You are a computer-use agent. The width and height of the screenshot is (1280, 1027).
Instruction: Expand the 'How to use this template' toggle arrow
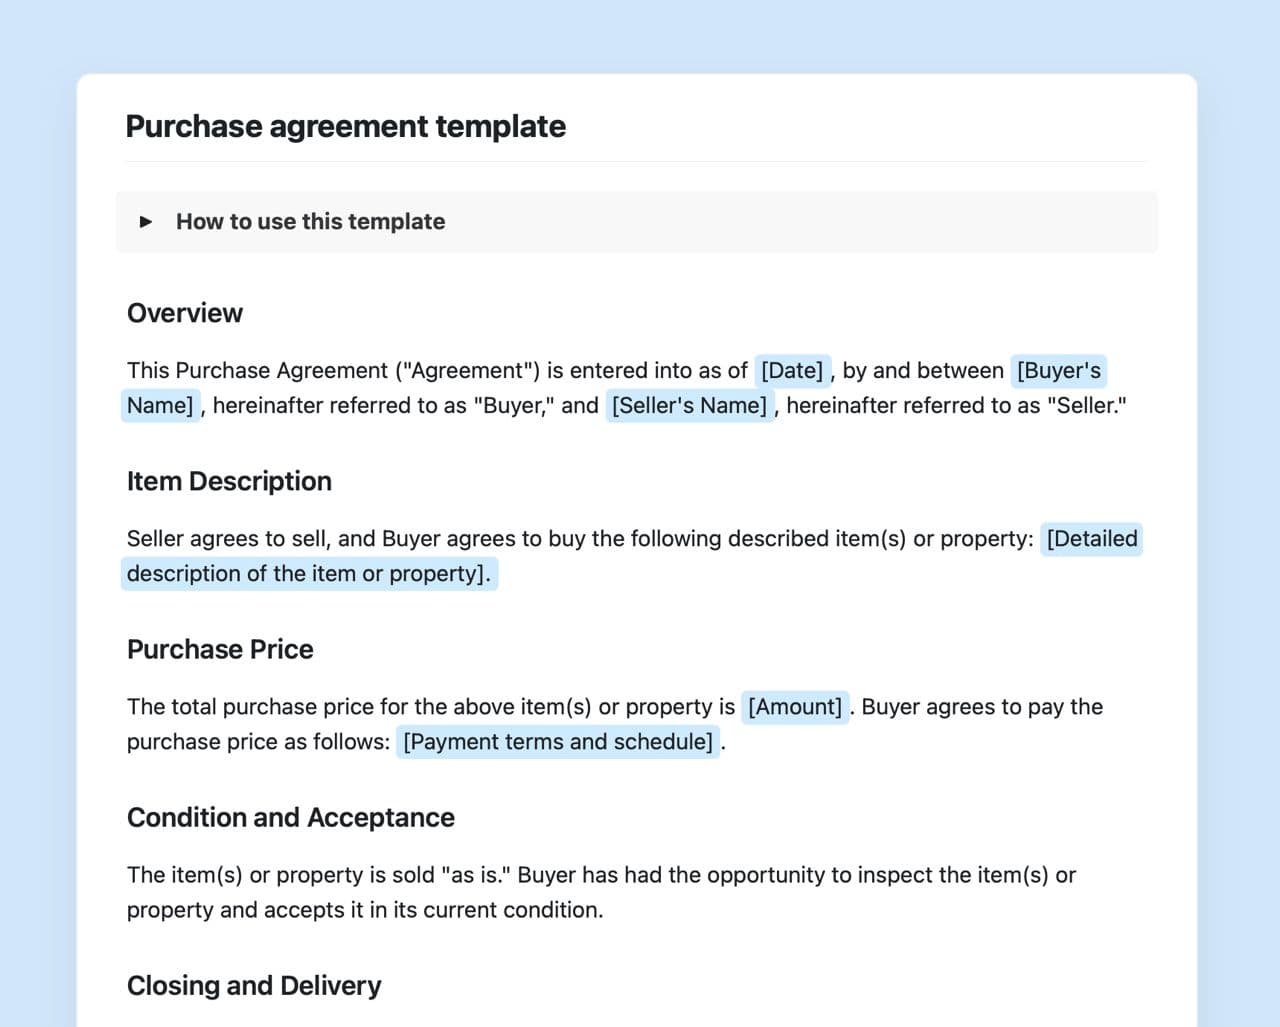[146, 222]
